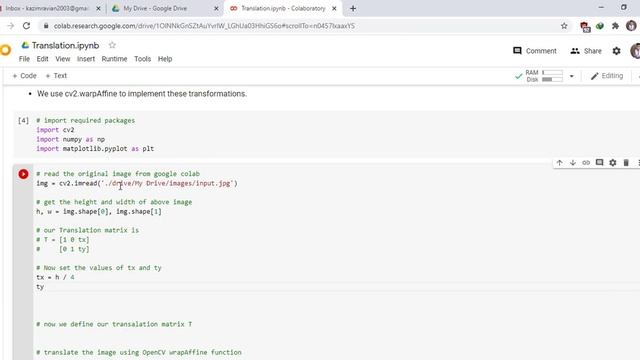Star the Translation.ipynb notebook
The image size is (640, 360).
click(x=112, y=45)
